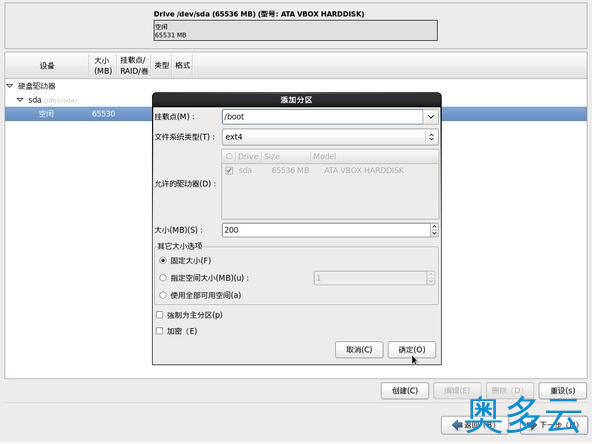592x444 pixels.
Task: Click the 类型 column header
Action: [162, 66]
